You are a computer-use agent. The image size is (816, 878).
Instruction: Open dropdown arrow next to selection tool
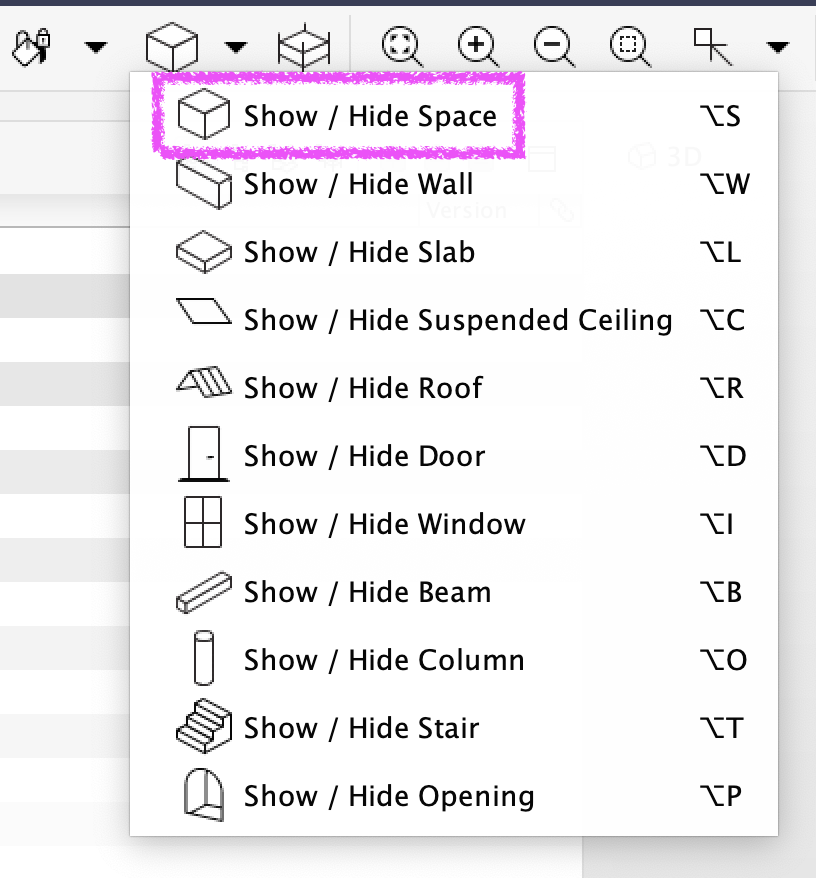click(x=778, y=47)
